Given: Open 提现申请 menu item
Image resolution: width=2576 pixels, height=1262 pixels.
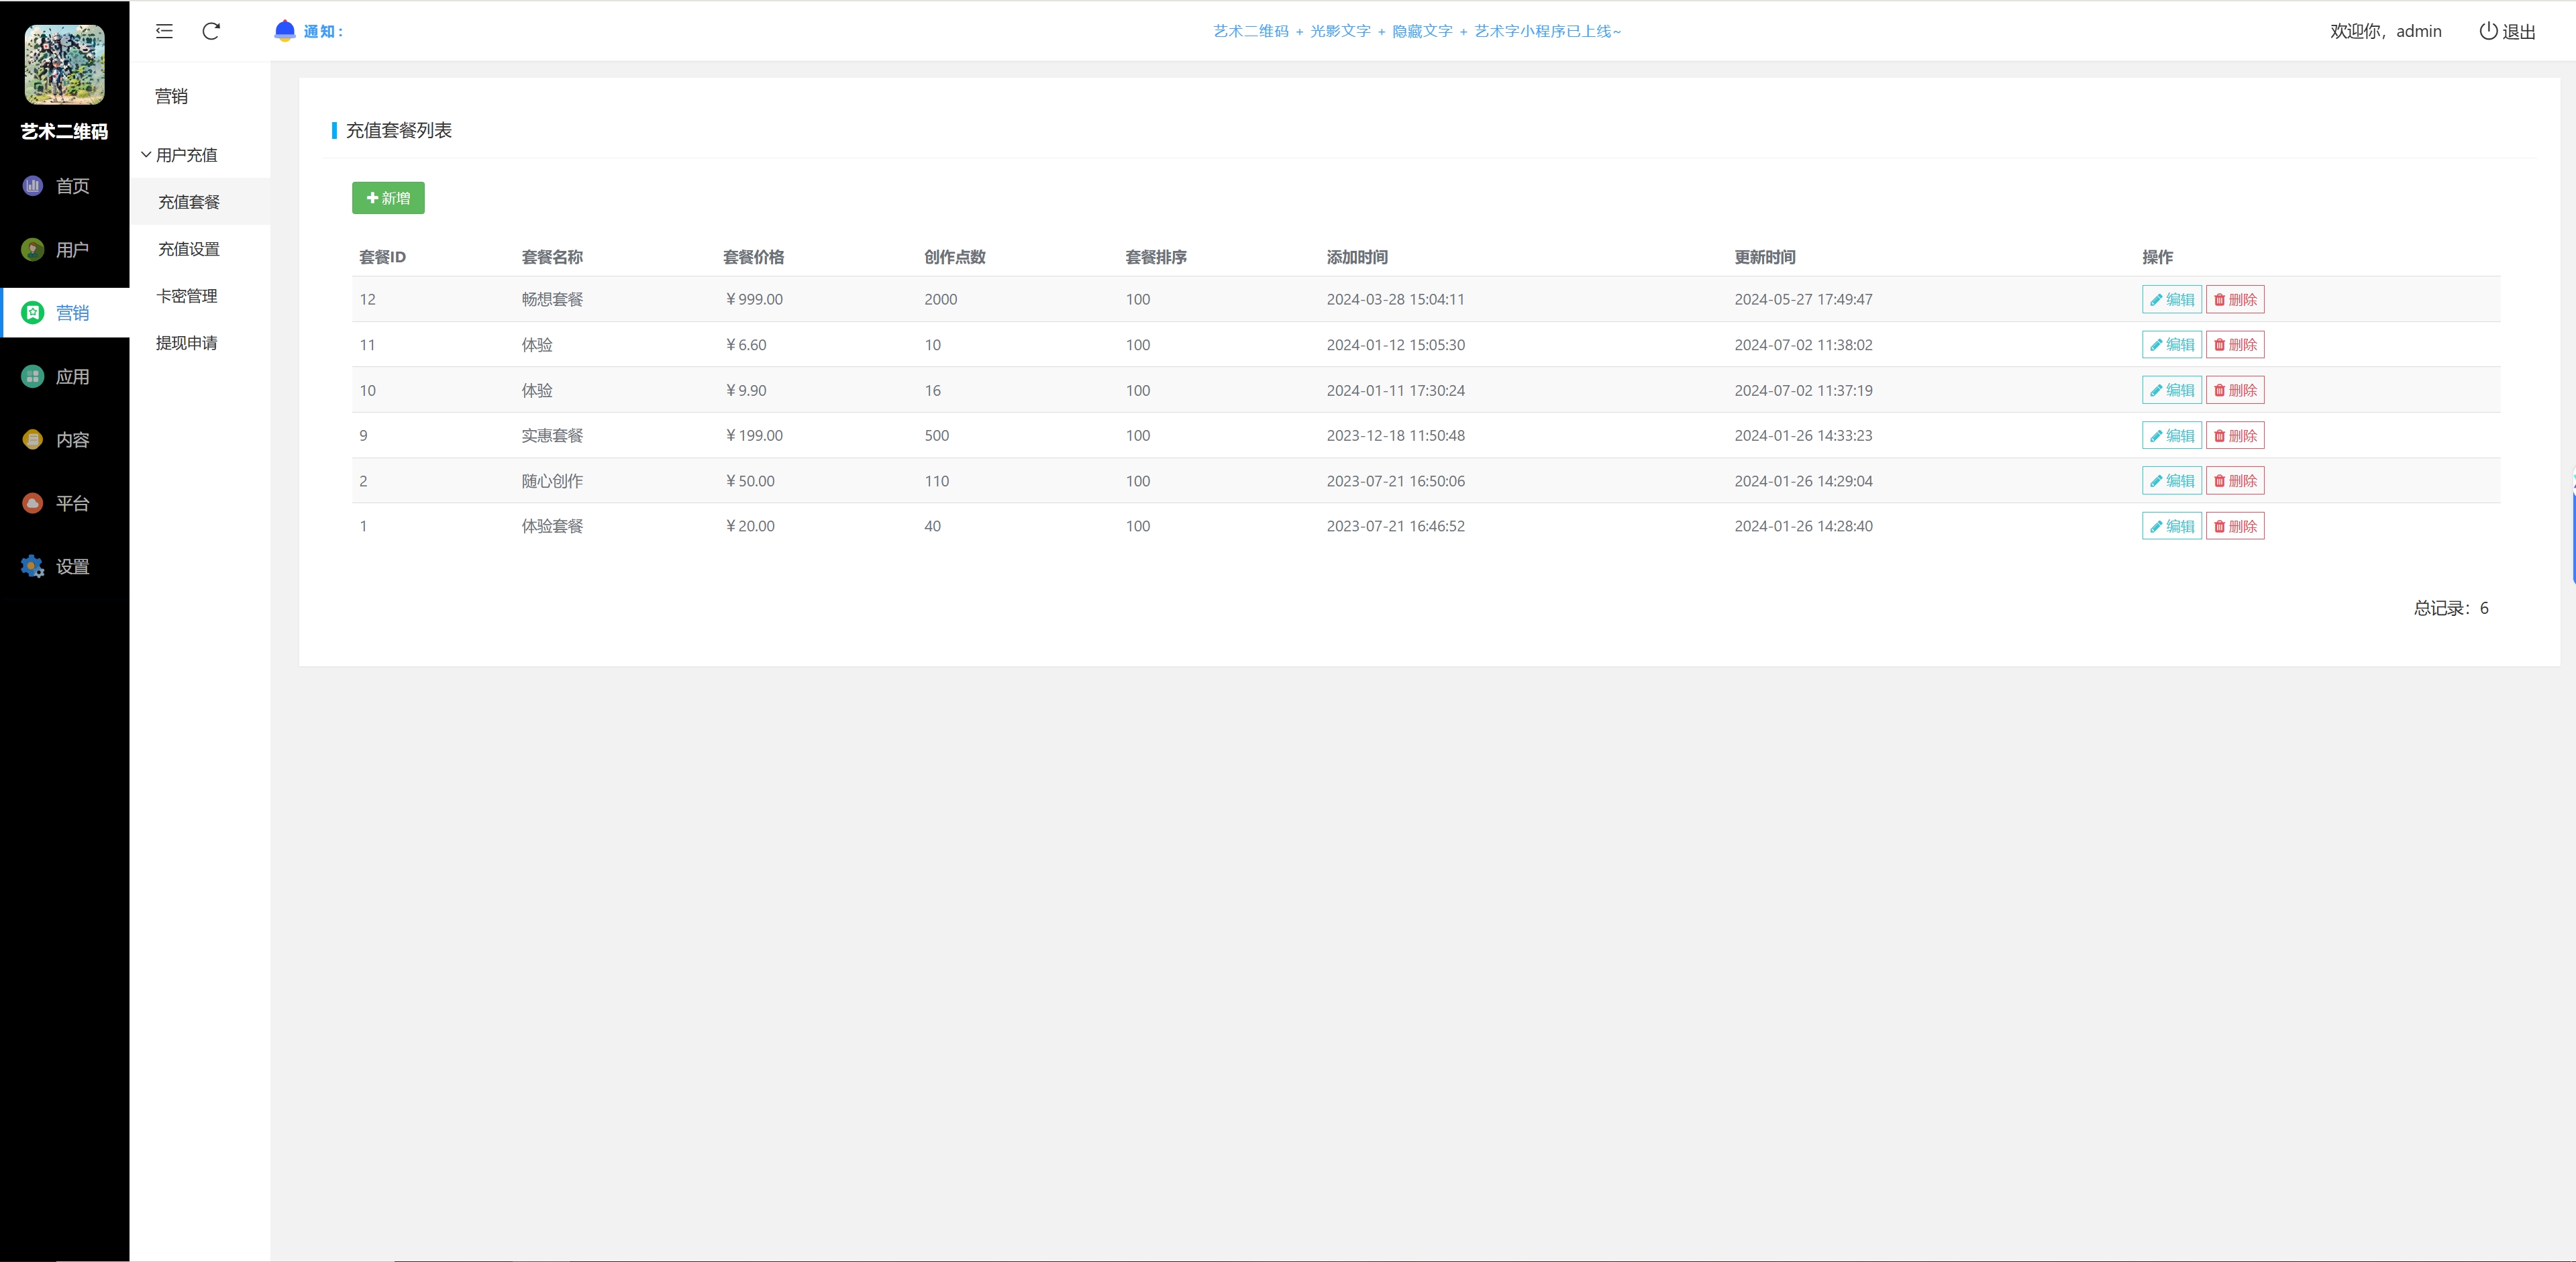Looking at the screenshot, I should coord(187,343).
